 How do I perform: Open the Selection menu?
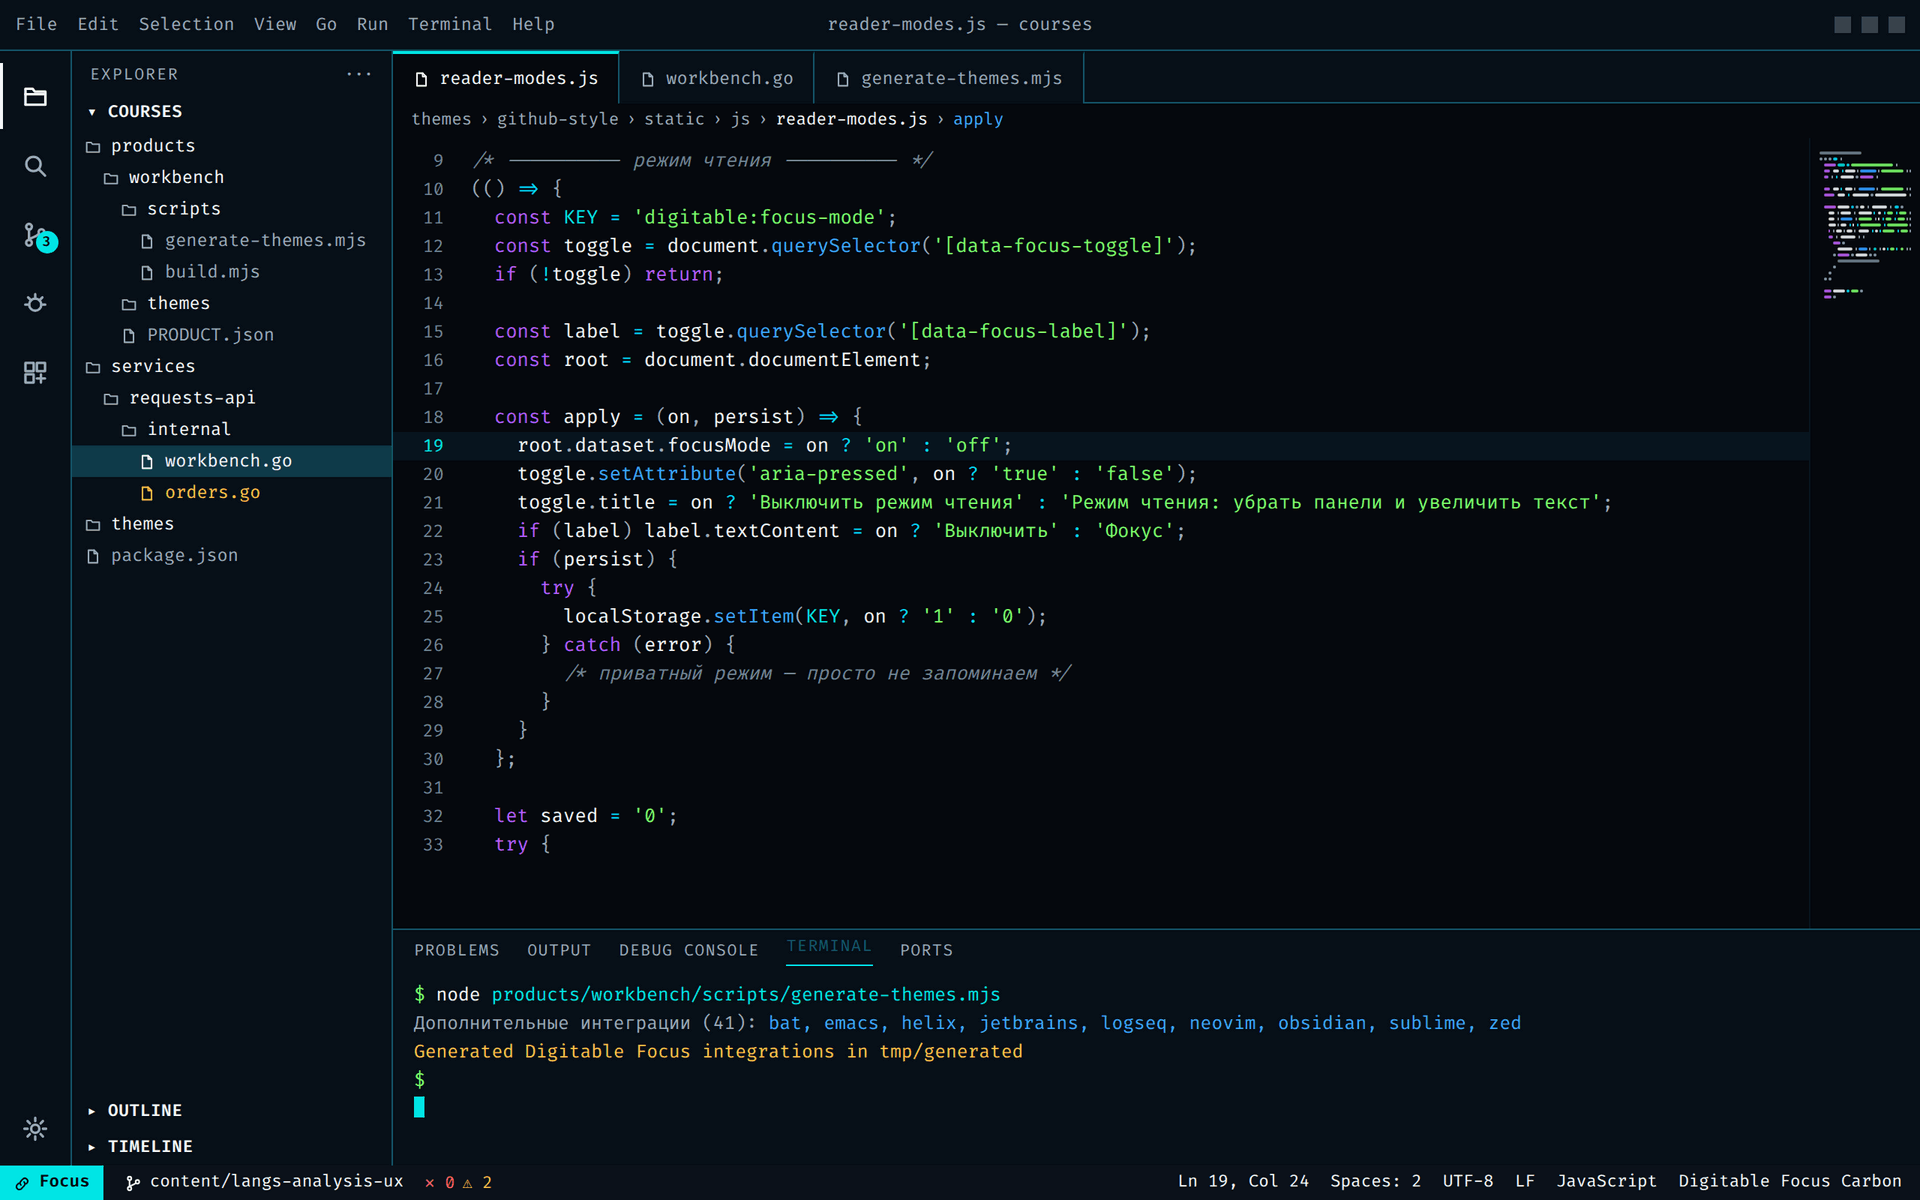click(186, 24)
